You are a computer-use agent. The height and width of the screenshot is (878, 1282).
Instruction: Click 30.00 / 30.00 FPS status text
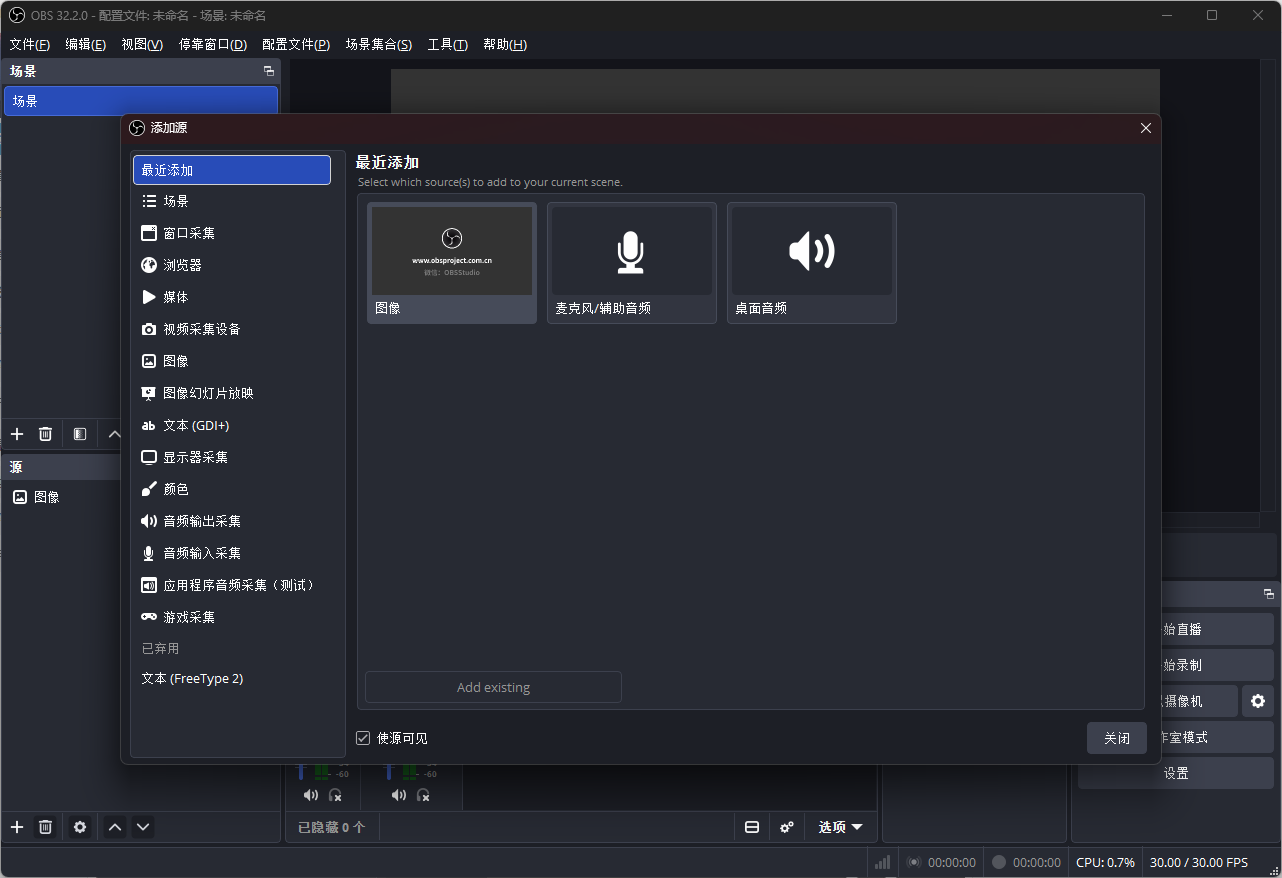(1199, 862)
